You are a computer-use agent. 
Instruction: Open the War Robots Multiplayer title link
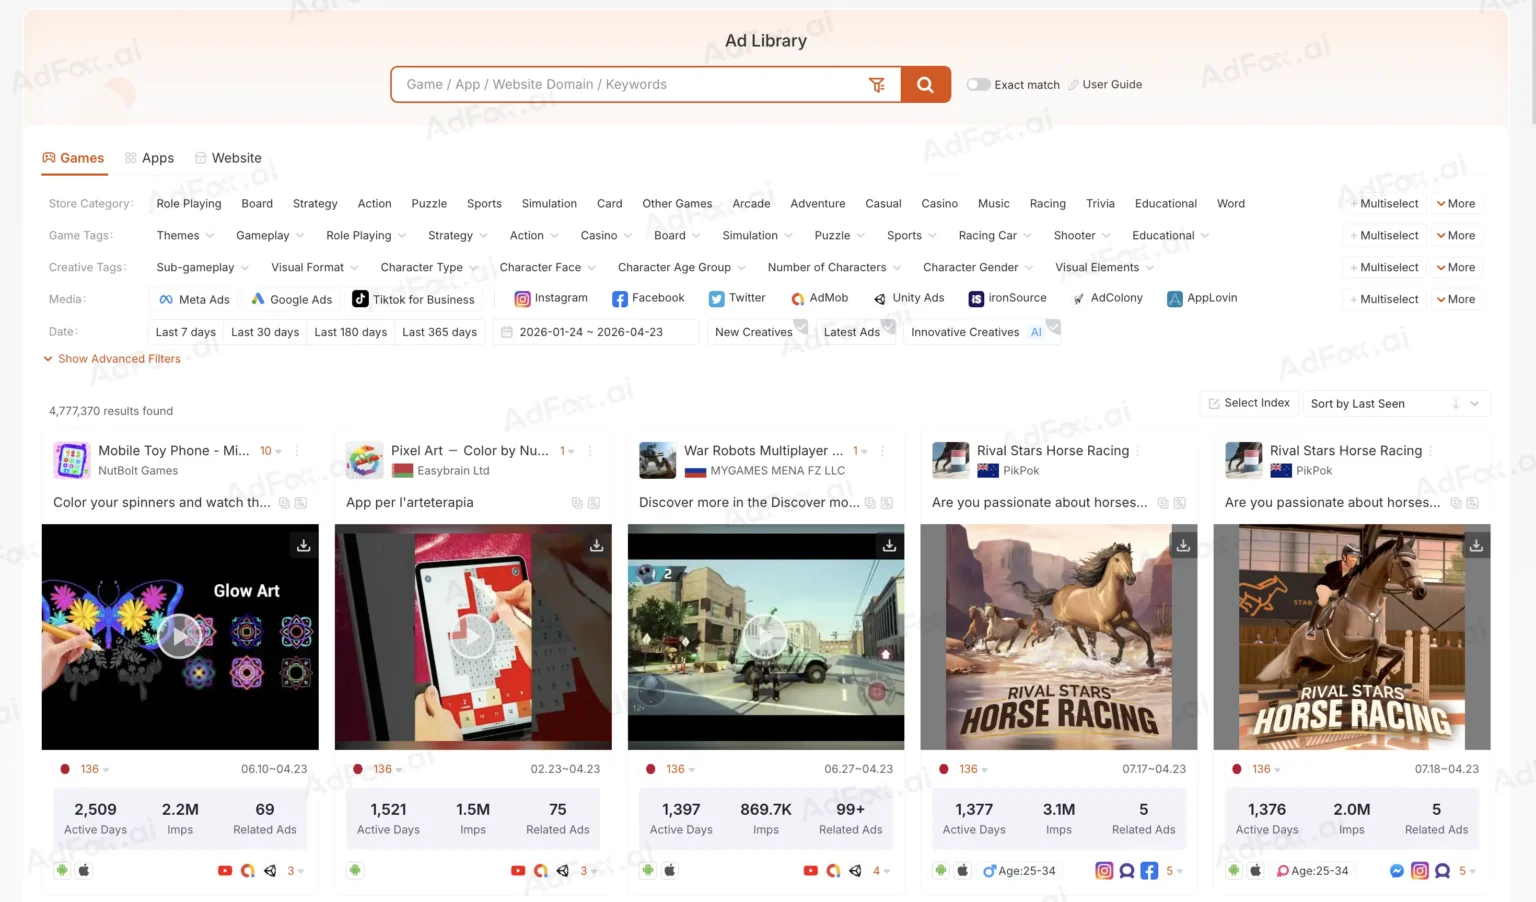pyautogui.click(x=763, y=451)
